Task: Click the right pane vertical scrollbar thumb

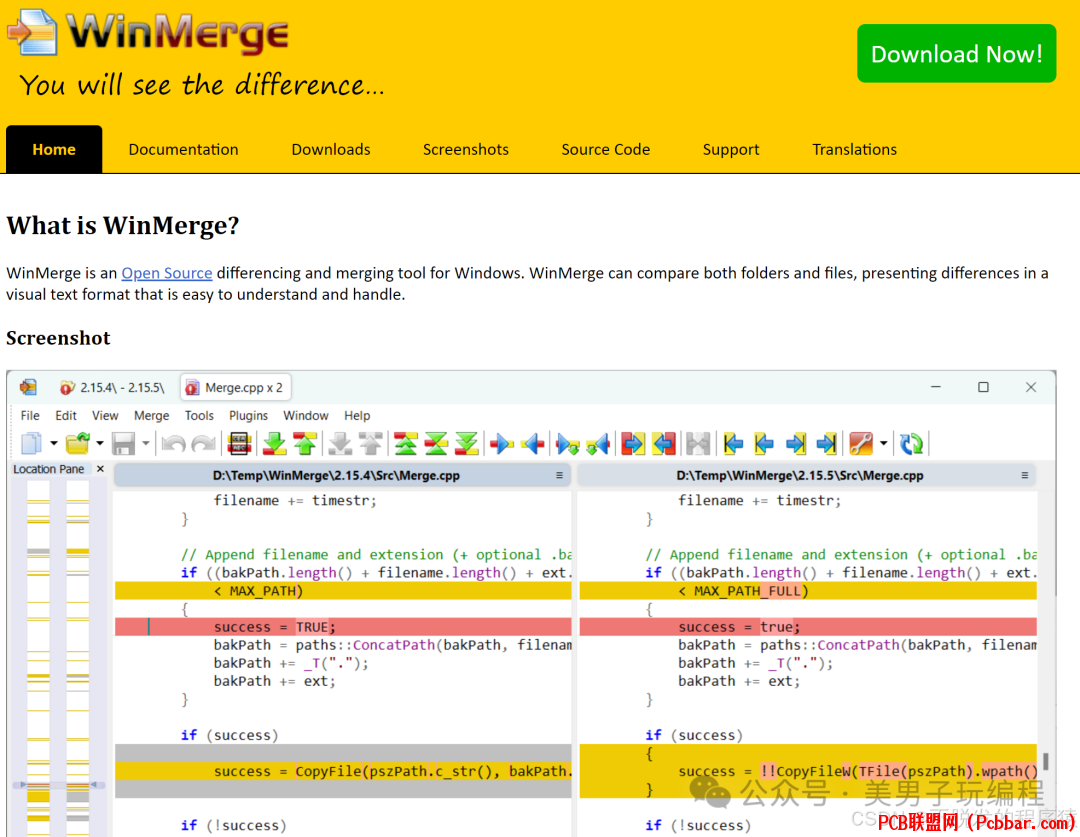Action: [x=1046, y=761]
